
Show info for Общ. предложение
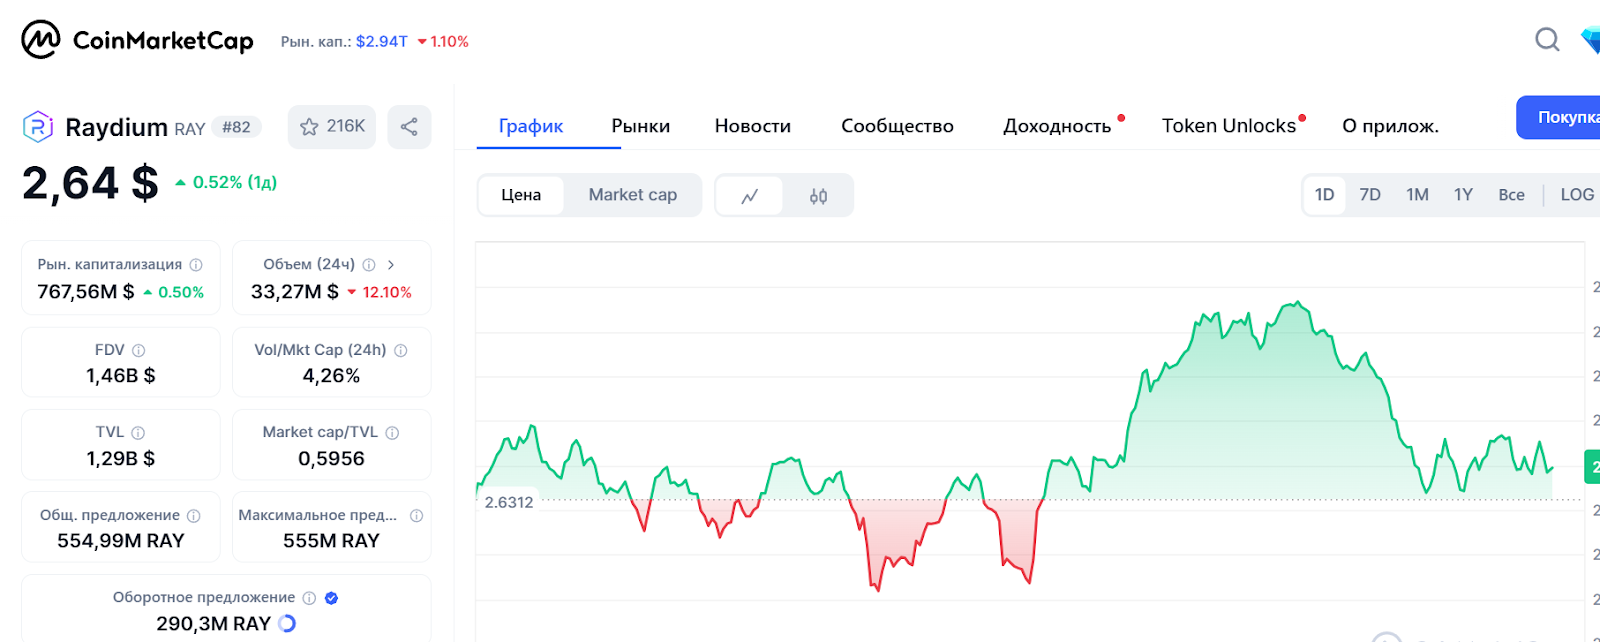point(194,516)
